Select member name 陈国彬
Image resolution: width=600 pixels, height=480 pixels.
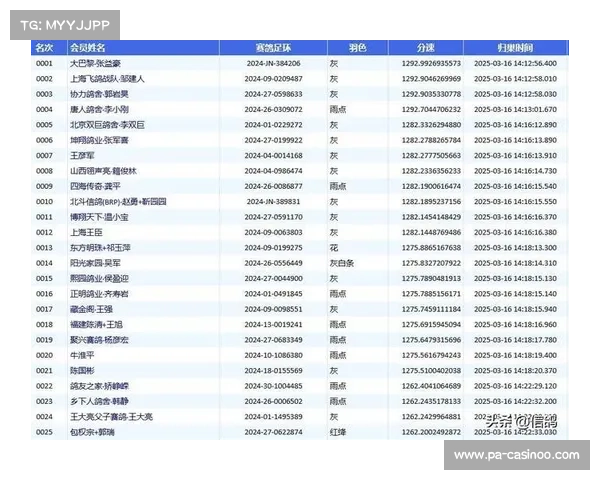(82, 371)
